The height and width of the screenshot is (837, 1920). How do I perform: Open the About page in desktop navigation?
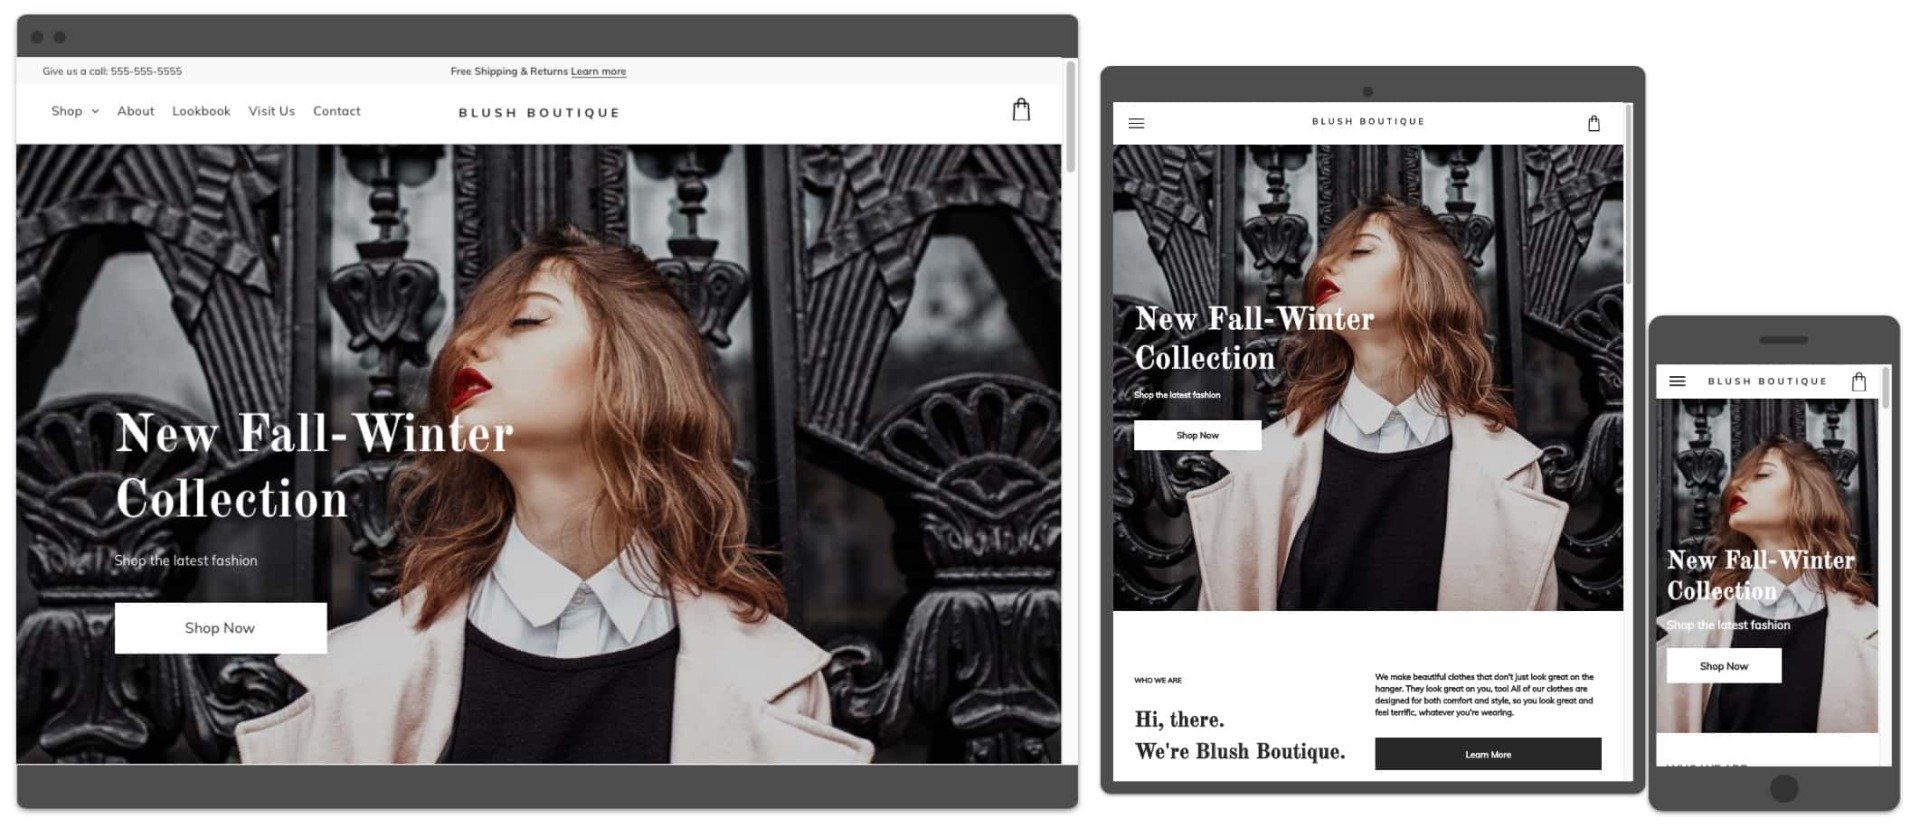[135, 111]
